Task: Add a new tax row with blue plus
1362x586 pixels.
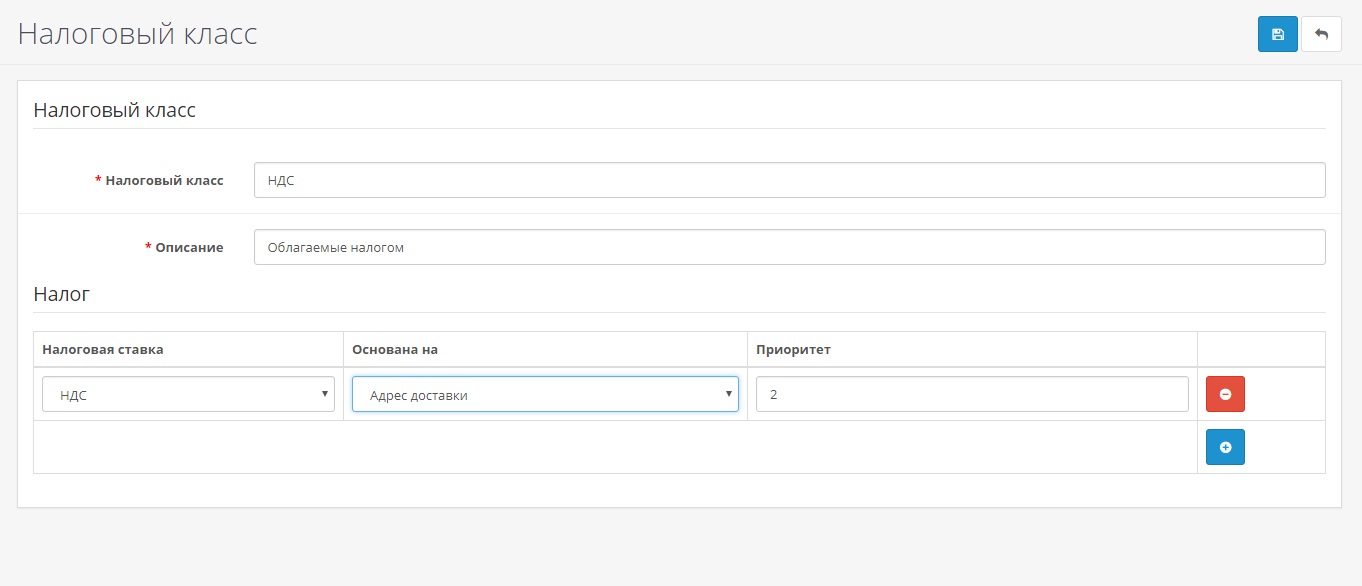Action: click(1225, 447)
